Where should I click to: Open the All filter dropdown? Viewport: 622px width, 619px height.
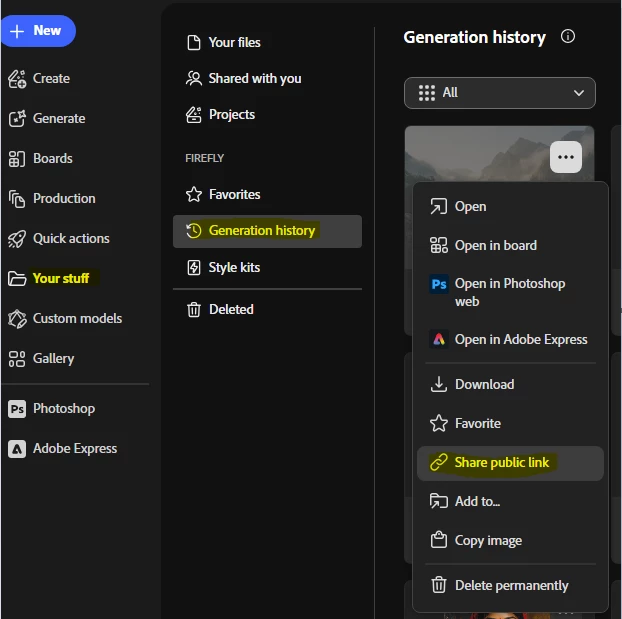pos(499,93)
